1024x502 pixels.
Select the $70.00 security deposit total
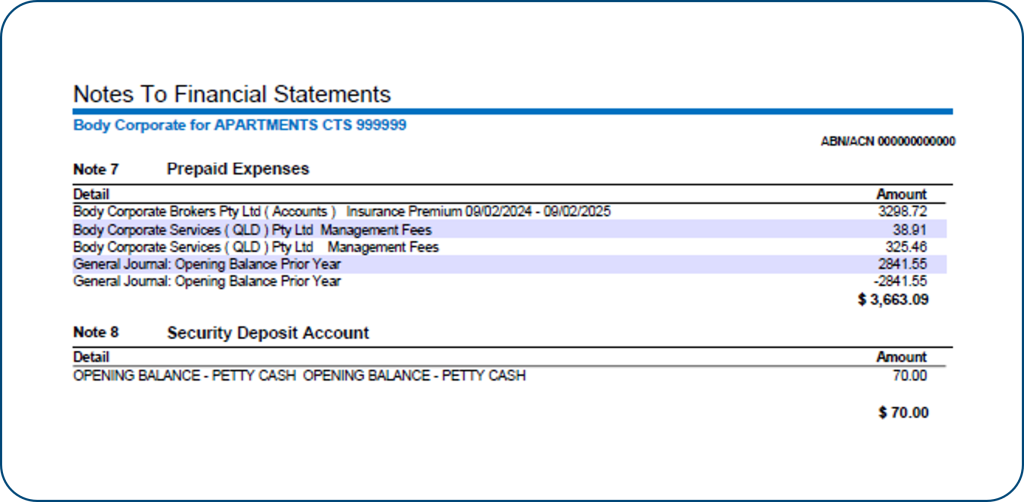[903, 412]
